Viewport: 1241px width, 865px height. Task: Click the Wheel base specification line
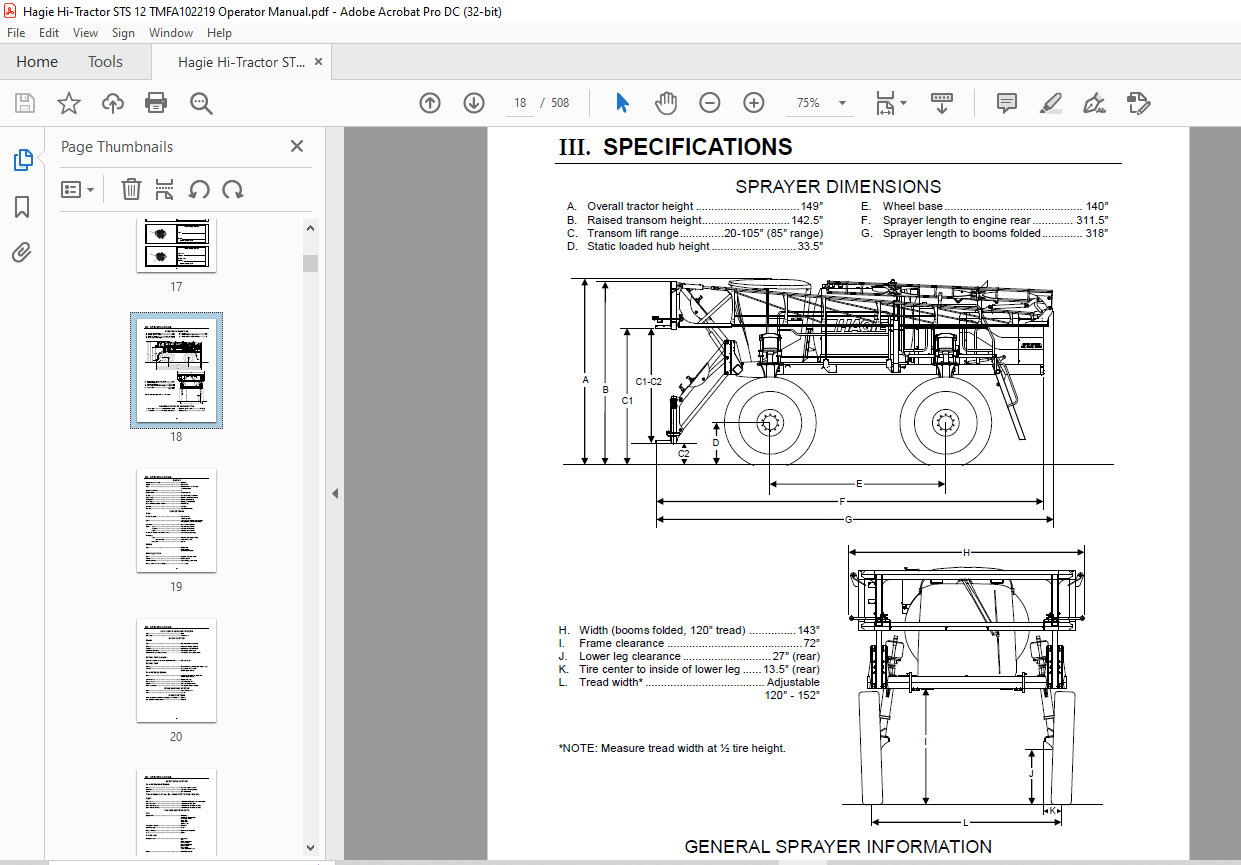pyautogui.click(x=985, y=206)
